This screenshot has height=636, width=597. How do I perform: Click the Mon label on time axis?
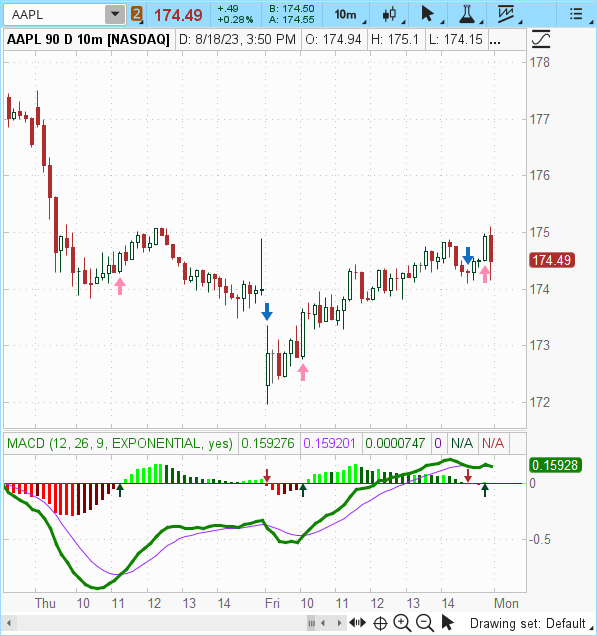click(x=506, y=603)
